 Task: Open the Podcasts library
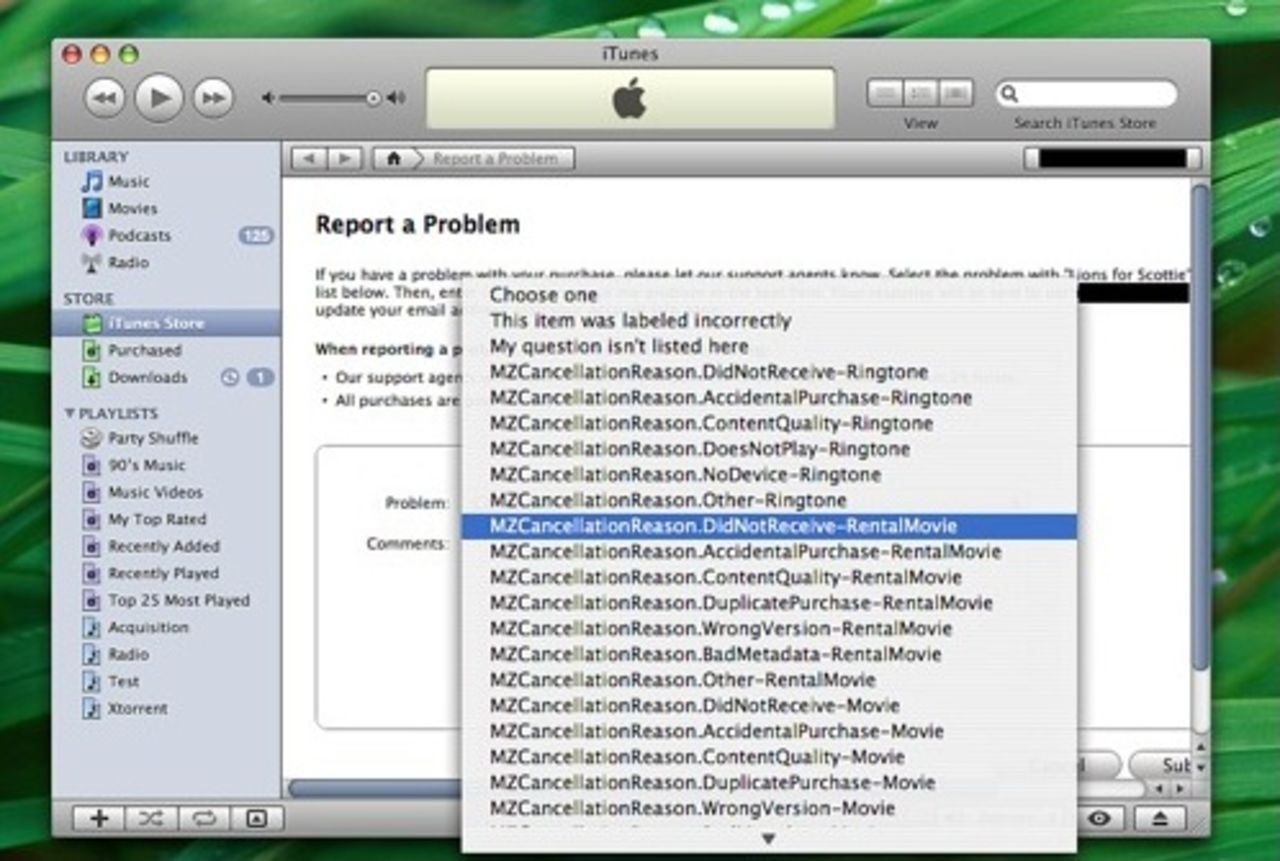[x=139, y=236]
